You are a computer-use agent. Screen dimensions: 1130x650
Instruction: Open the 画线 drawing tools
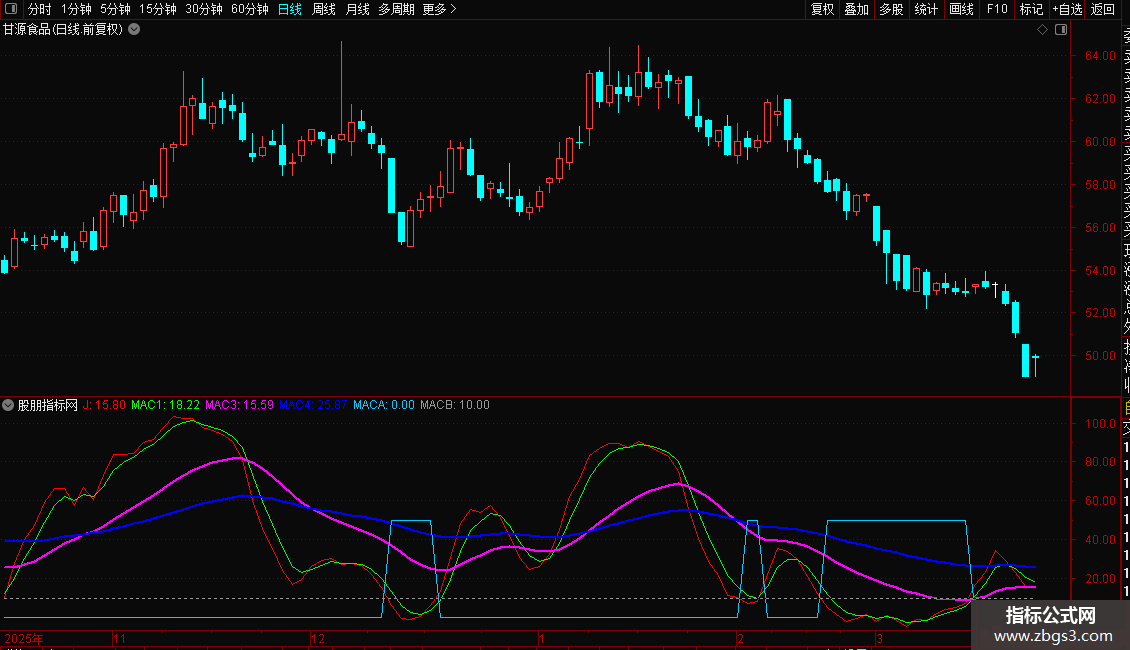pos(961,9)
